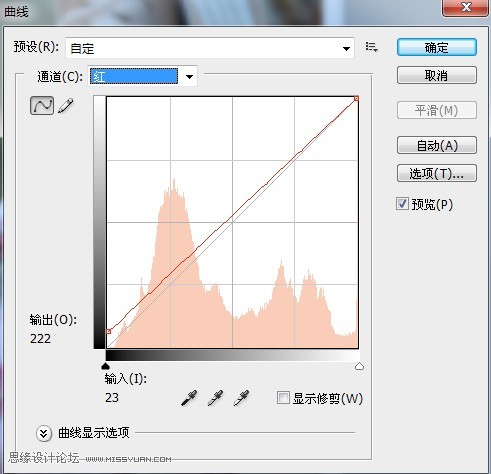The image size is (491, 474).
Task: Click the white point slider triangle
Action: [359, 366]
